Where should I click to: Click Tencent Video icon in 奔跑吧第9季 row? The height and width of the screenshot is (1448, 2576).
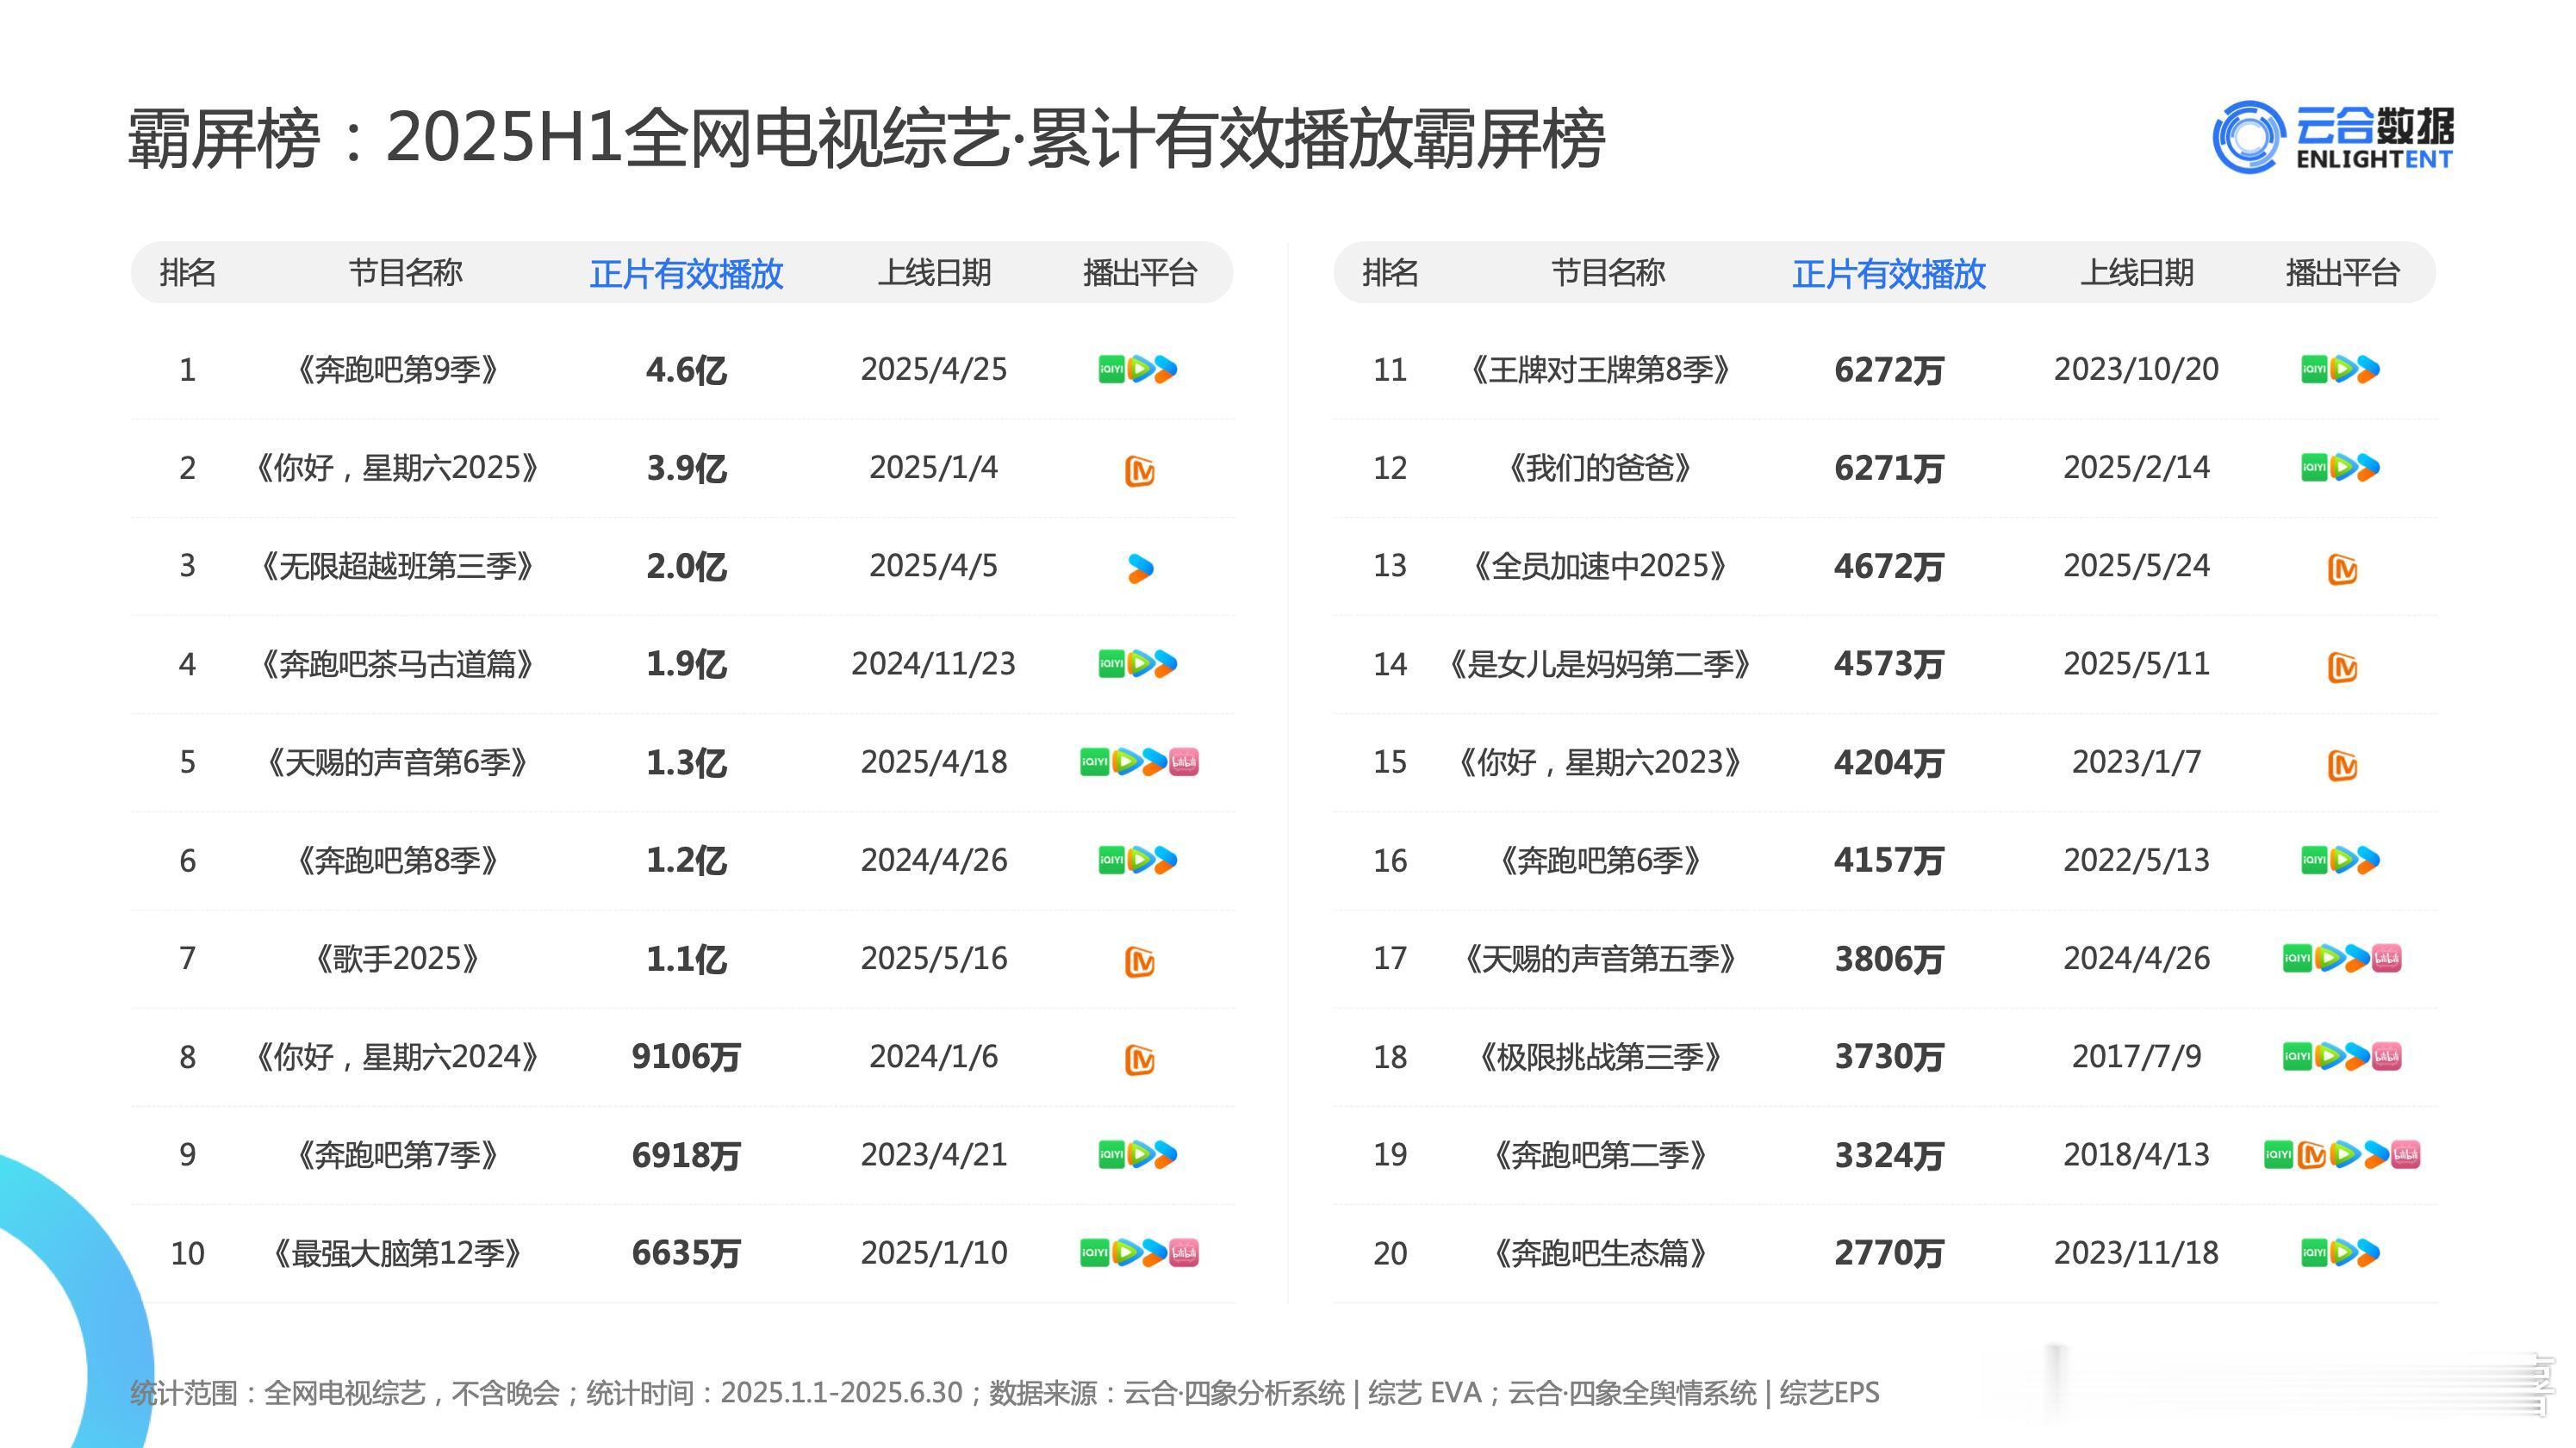point(1139,369)
